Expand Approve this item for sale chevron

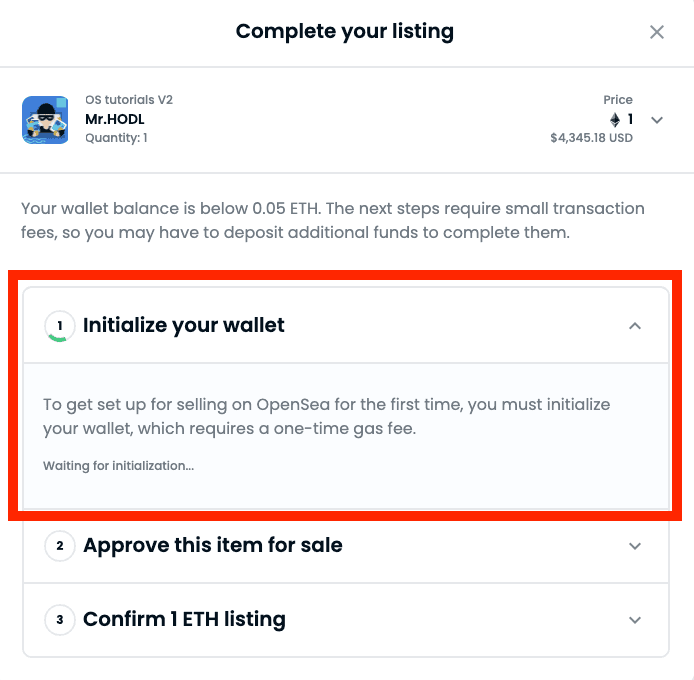click(x=635, y=546)
